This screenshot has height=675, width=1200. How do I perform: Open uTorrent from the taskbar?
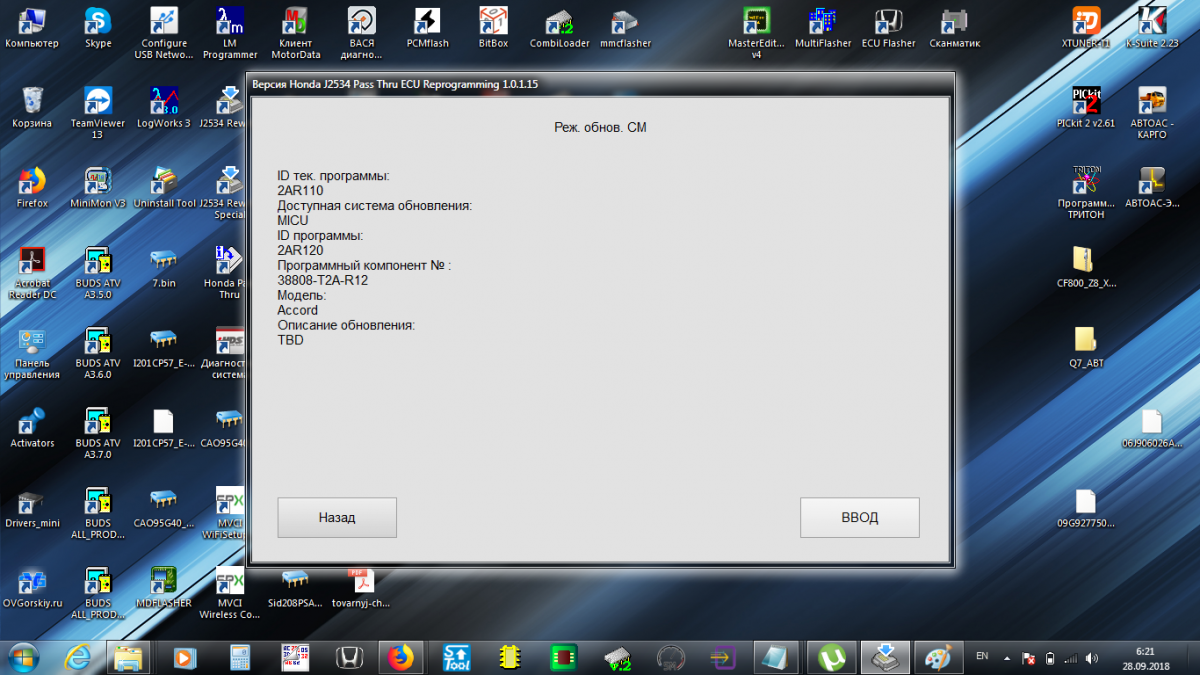tap(831, 657)
